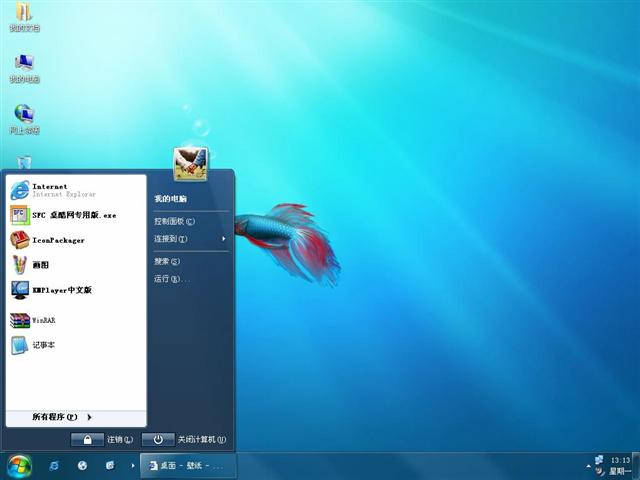Launch WinRAR from the Start menu
This screenshot has width=640, height=480.
pyautogui.click(x=76, y=320)
